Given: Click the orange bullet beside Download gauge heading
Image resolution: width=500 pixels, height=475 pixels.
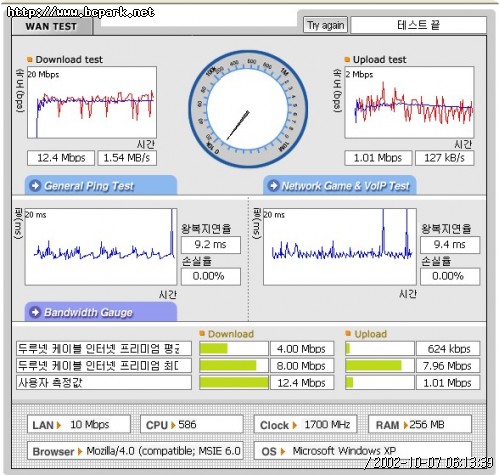Looking at the screenshot, I should (202, 333).
